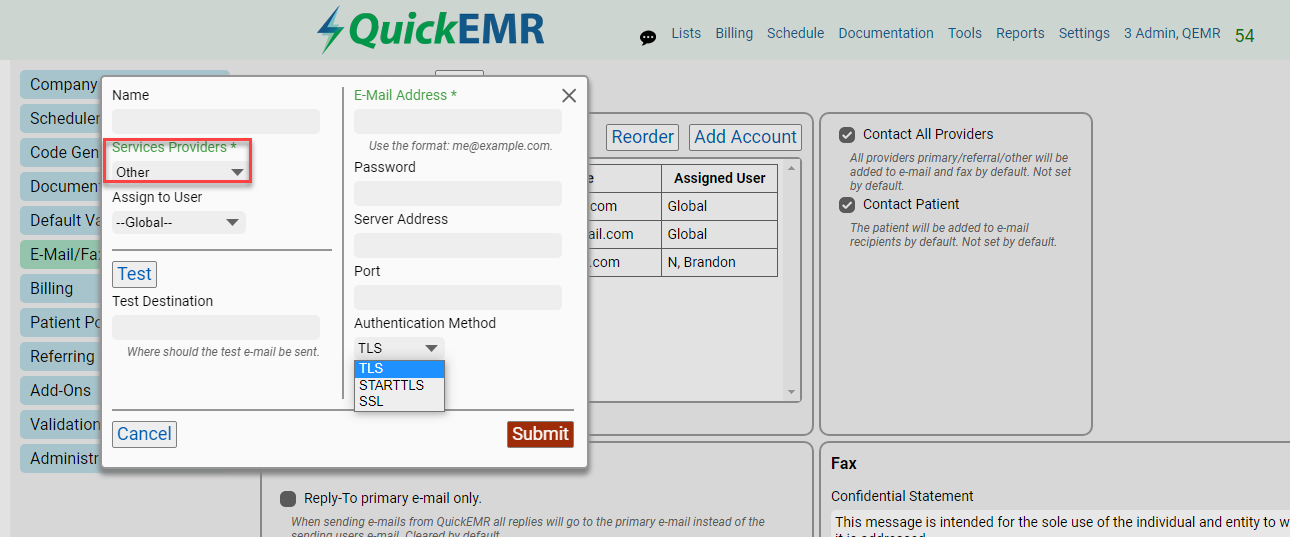This screenshot has height=537, width=1290.
Task: Open the Settings menu
Action: click(1084, 33)
